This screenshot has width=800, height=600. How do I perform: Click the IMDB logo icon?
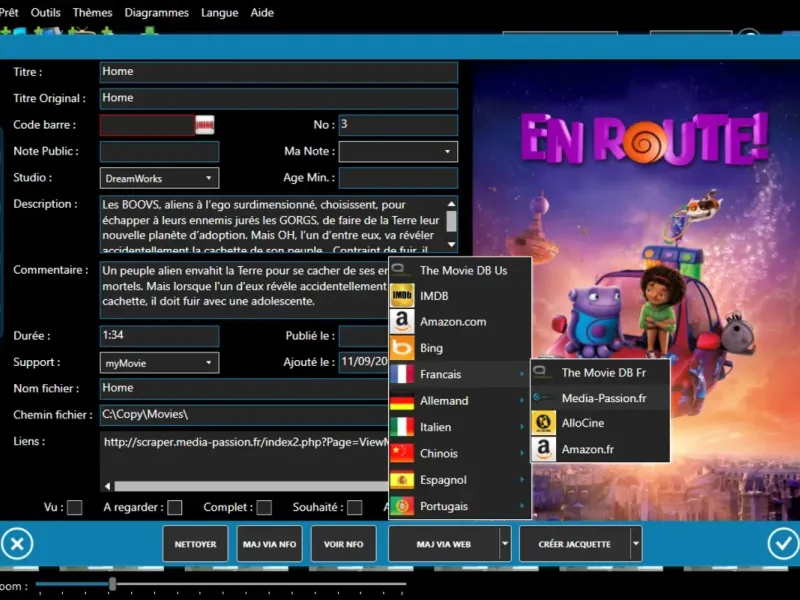pos(402,296)
